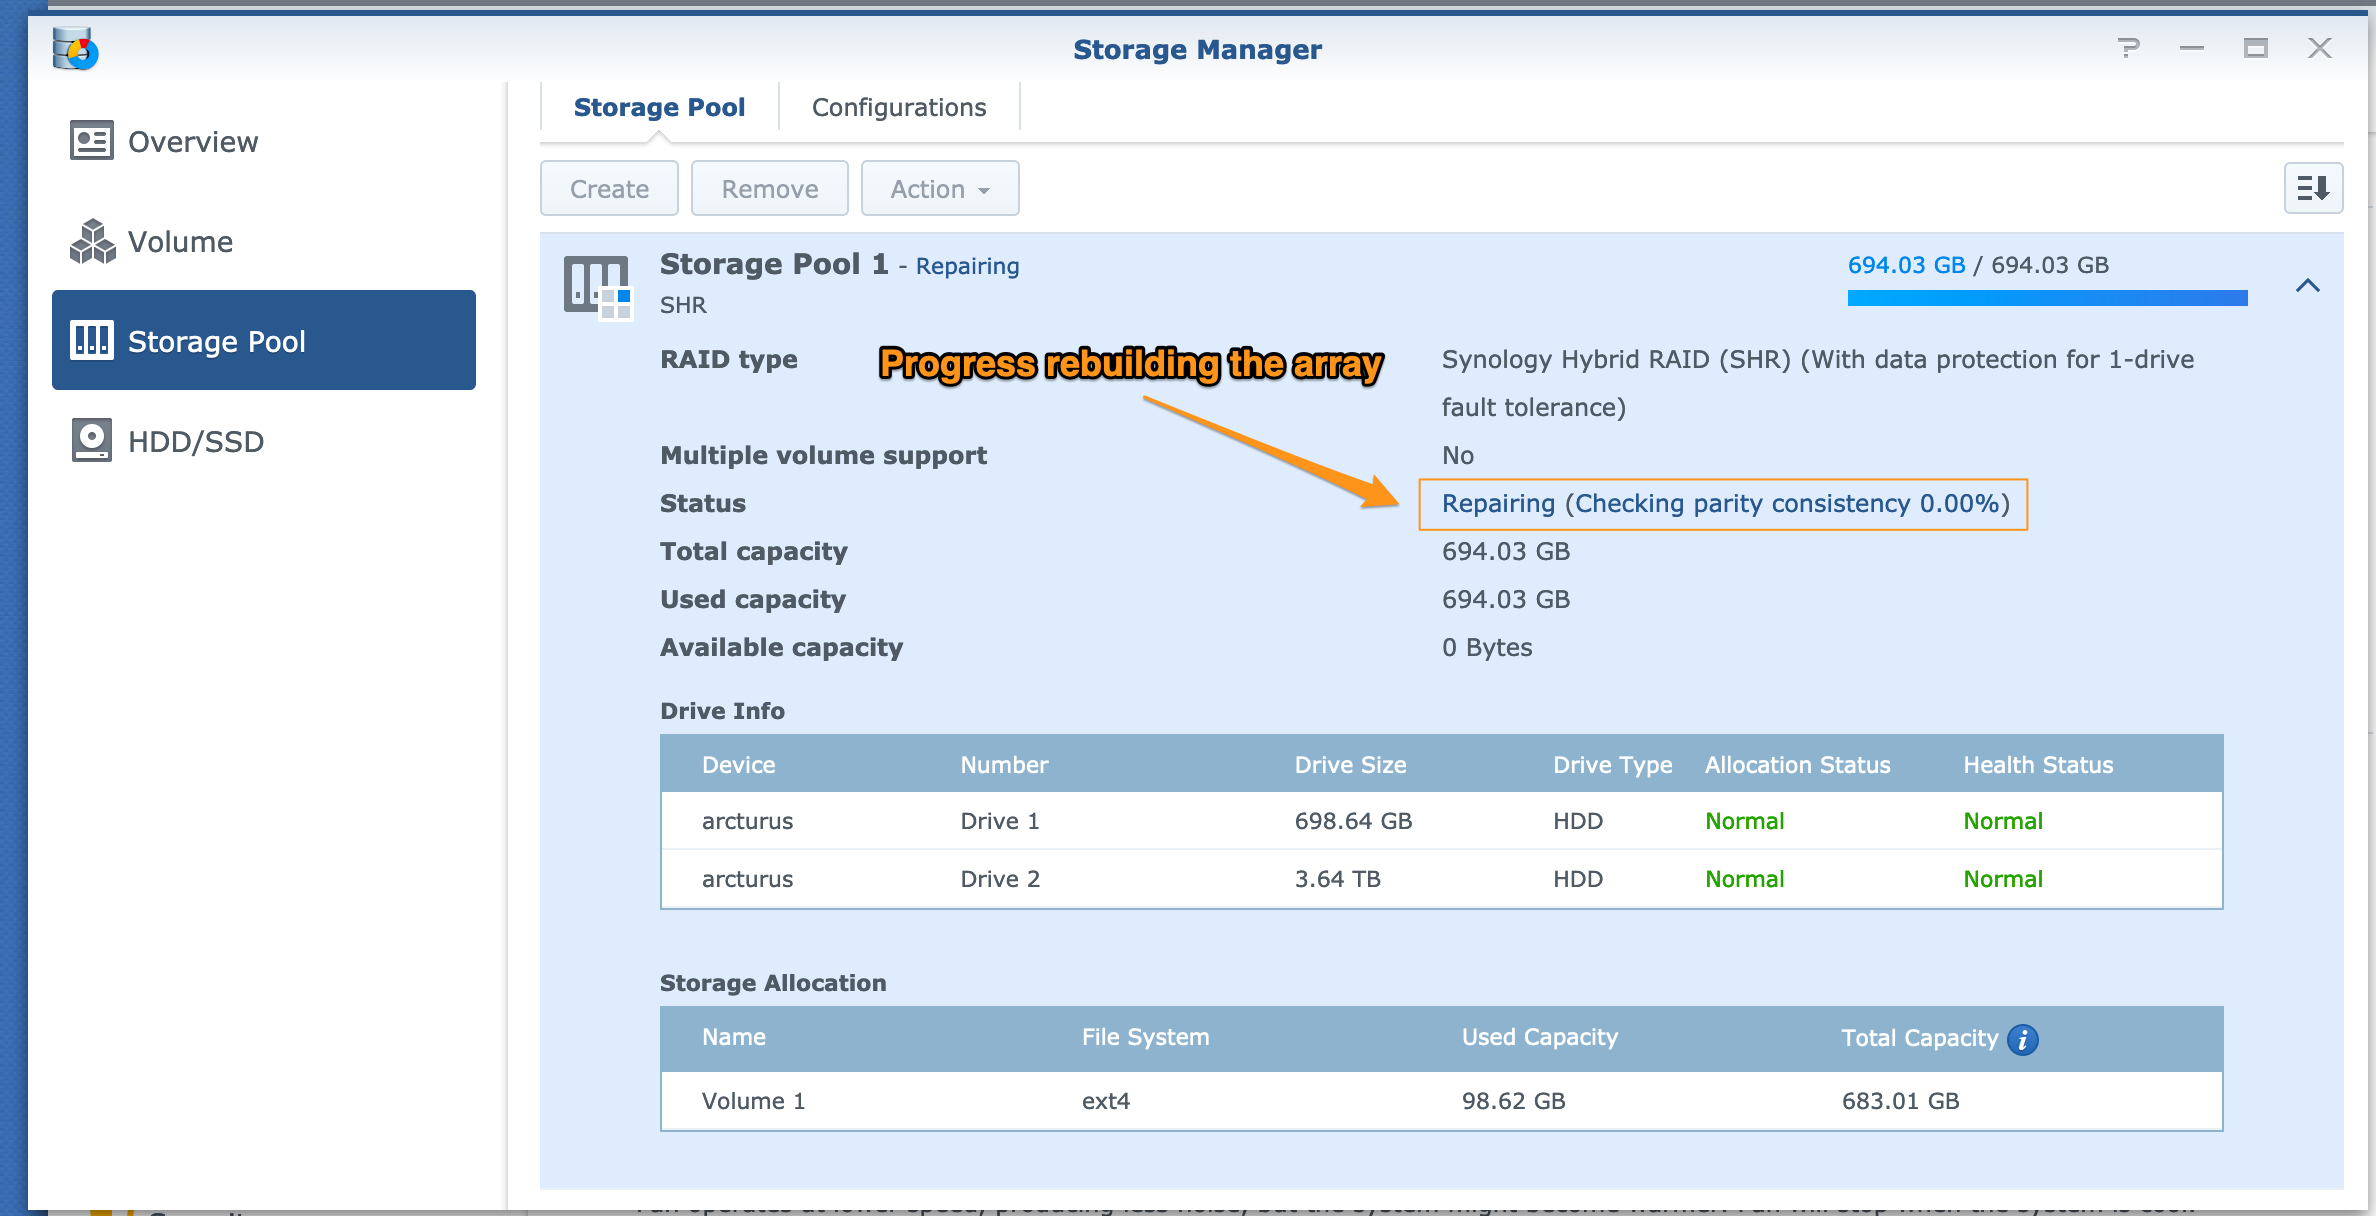Minimize the Storage Manager window
Viewport: 2376px width, 1216px height.
[x=2192, y=48]
